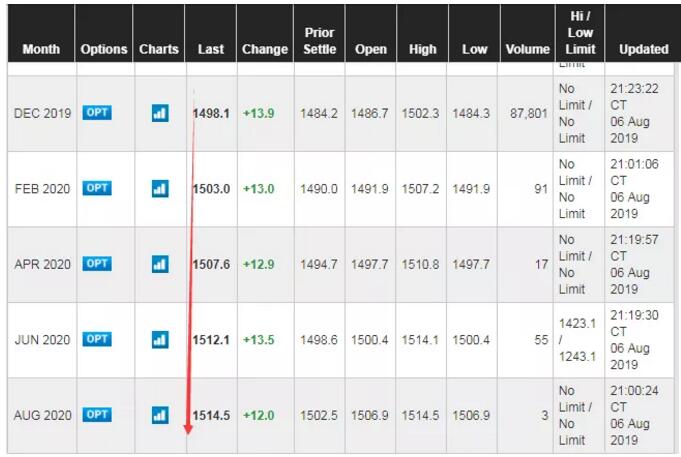
Task: Open the chart icon for AUG 2020
Action: [160, 415]
